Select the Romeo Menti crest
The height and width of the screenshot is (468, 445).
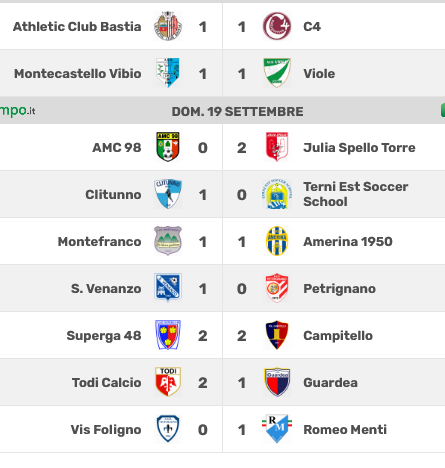(277, 429)
